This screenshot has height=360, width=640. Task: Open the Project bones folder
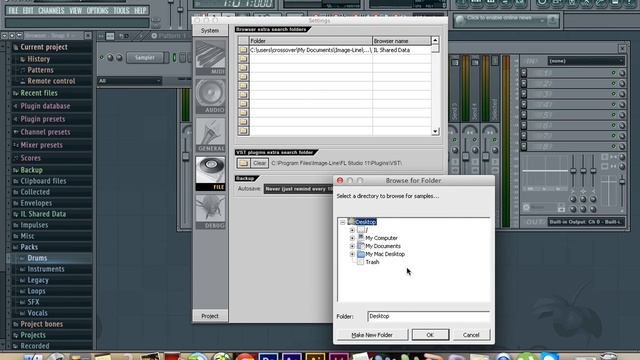click(41, 324)
